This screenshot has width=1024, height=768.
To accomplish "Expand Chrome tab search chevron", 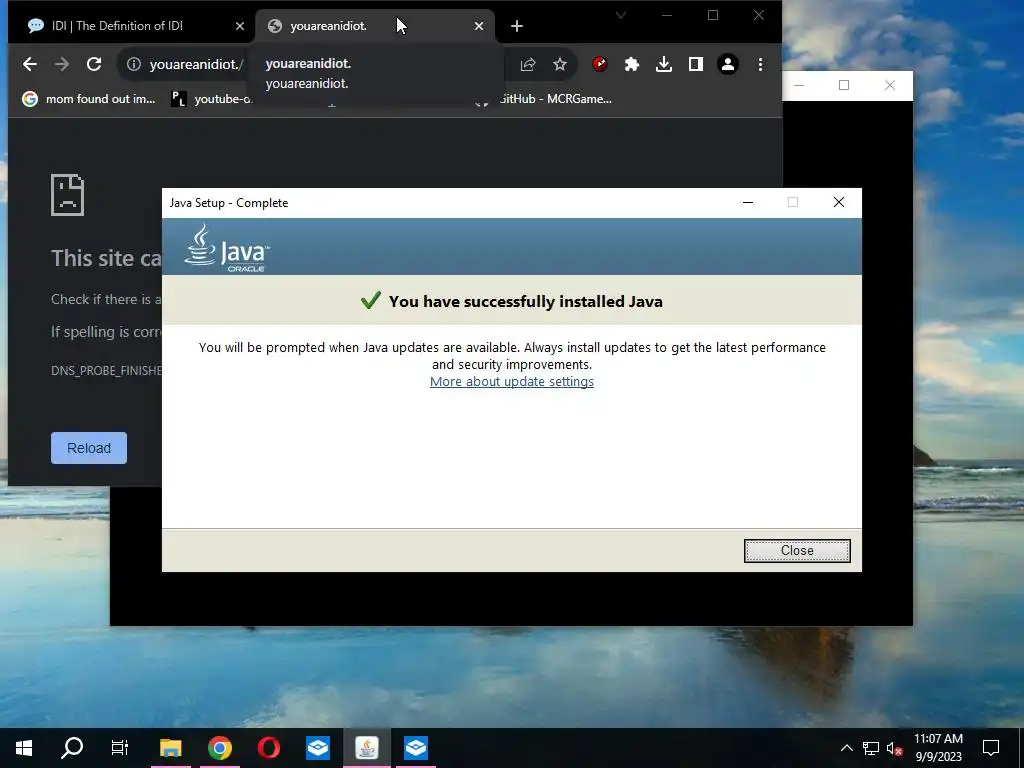I will pyautogui.click(x=621, y=15).
